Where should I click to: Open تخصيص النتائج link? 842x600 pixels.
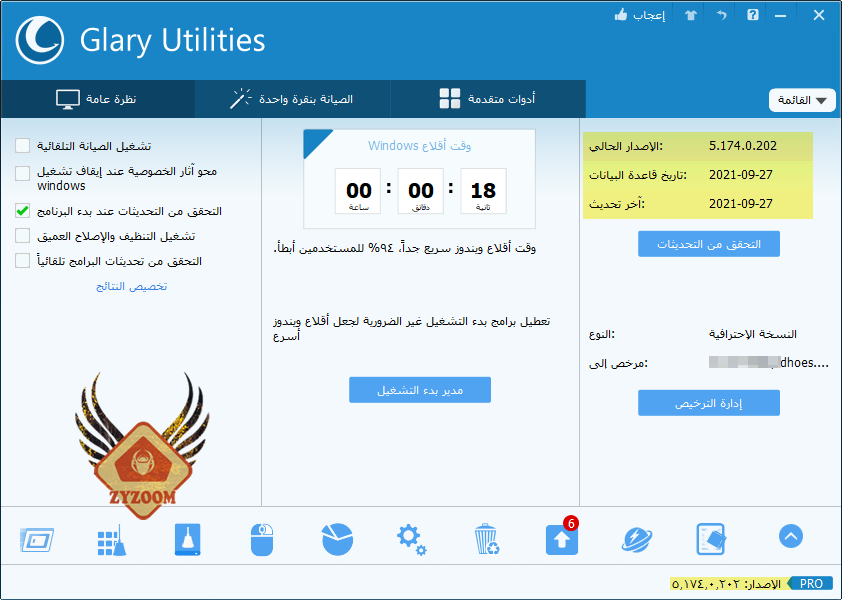(132, 286)
